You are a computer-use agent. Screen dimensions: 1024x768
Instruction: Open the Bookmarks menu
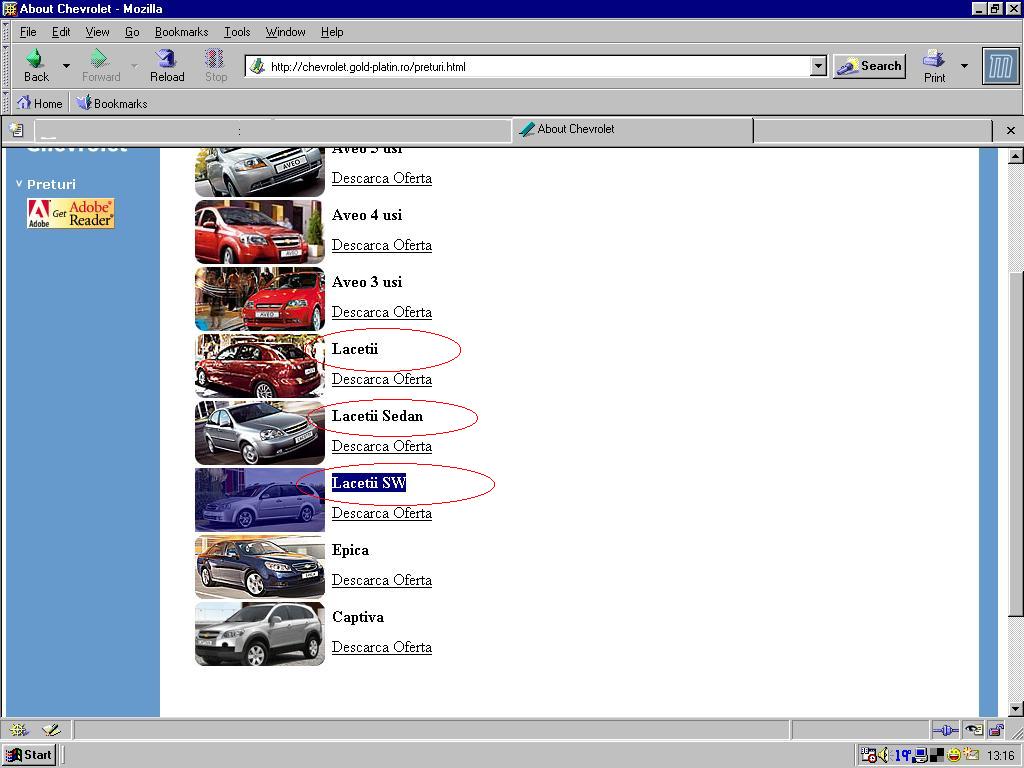coord(182,32)
